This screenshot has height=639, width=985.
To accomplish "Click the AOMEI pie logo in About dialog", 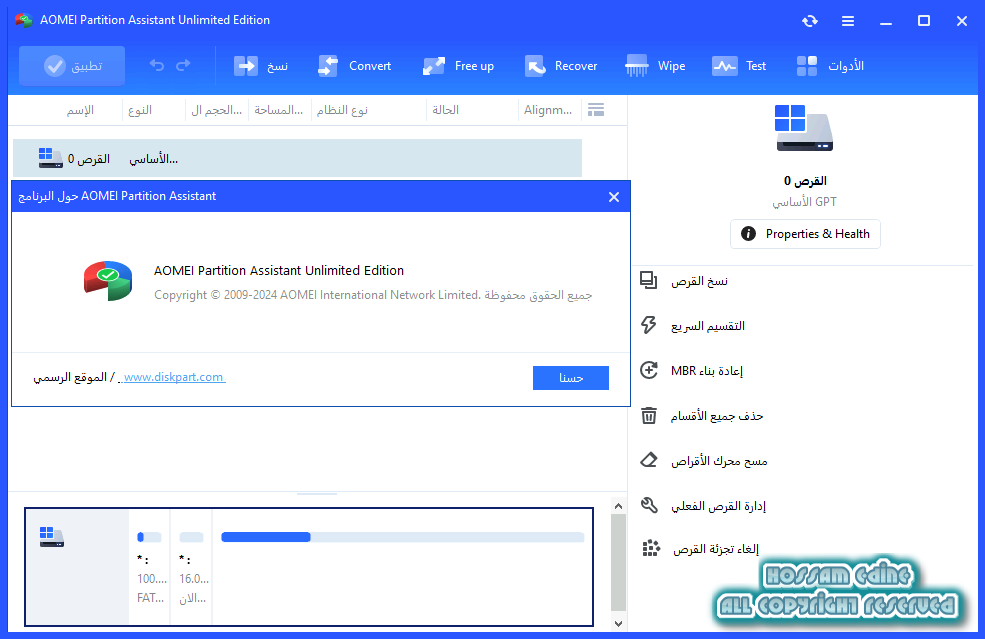I will (108, 281).
